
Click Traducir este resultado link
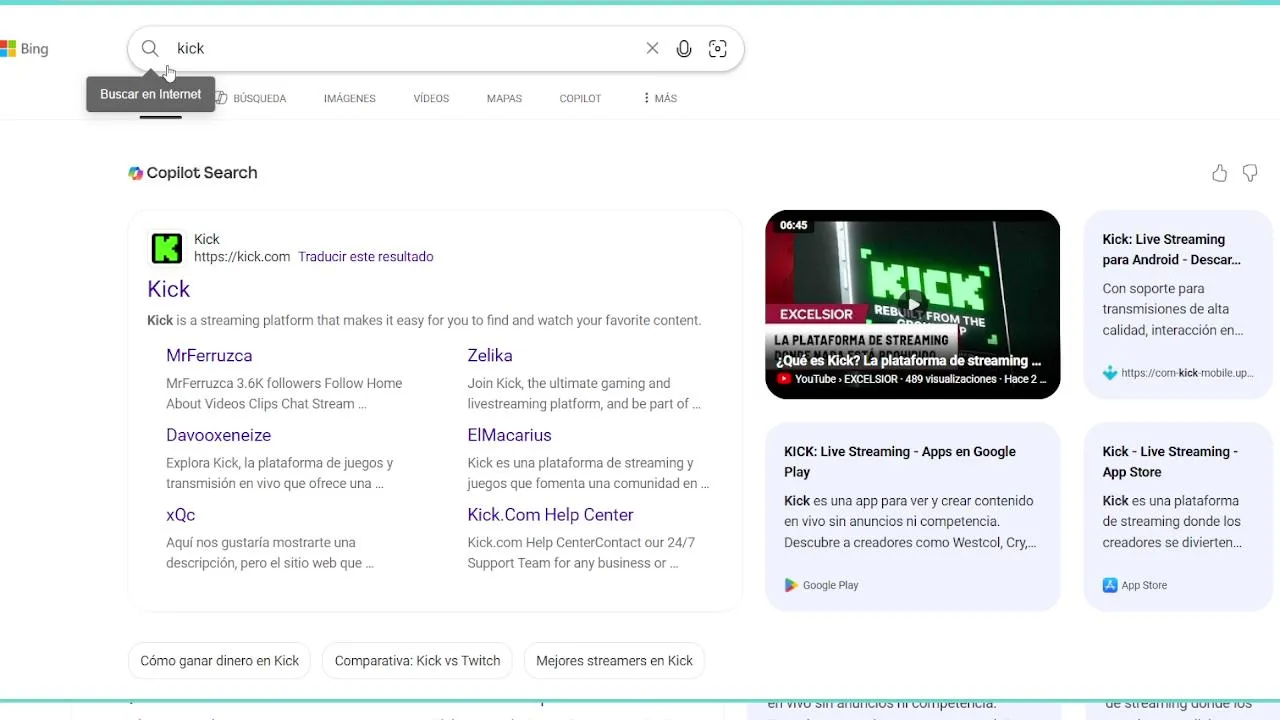[365, 256]
